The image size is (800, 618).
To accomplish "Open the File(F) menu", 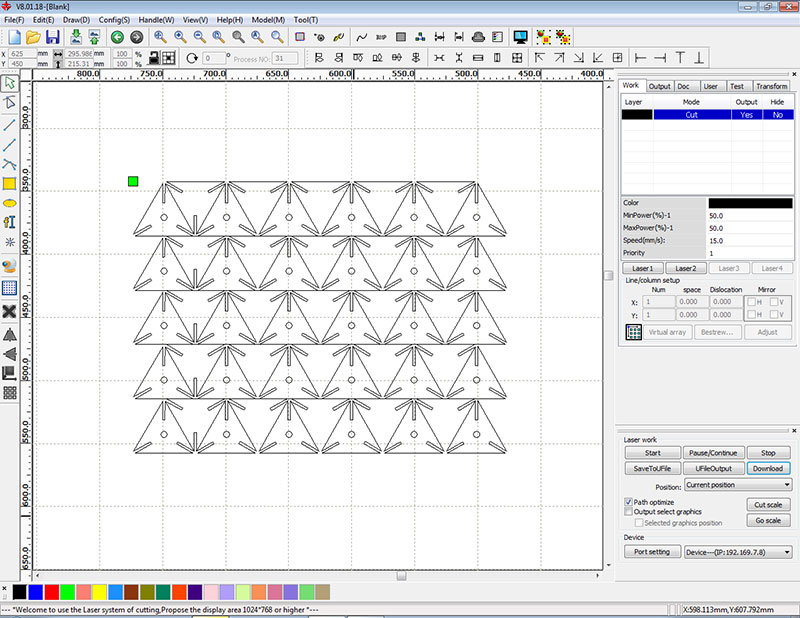I will pyautogui.click(x=14, y=20).
